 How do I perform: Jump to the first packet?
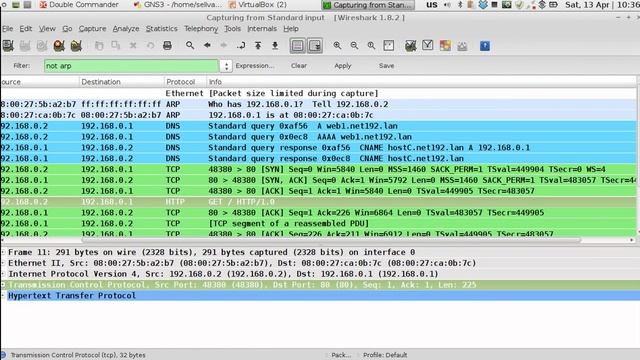click(258, 46)
